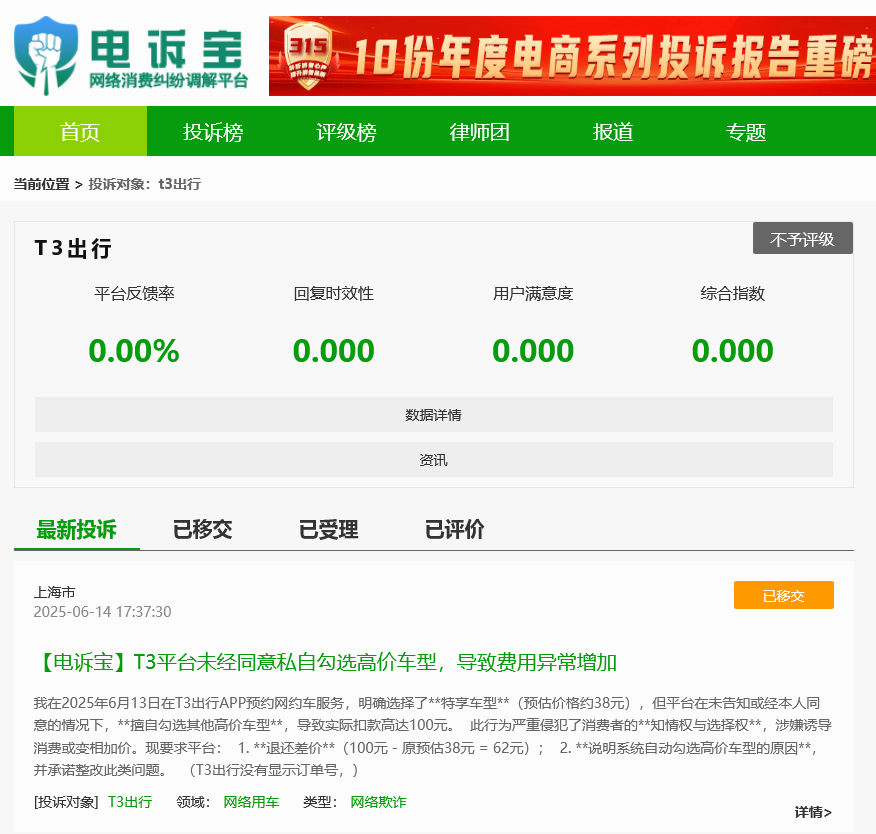
Task: Switch to the 已受理 tab
Action: (328, 530)
